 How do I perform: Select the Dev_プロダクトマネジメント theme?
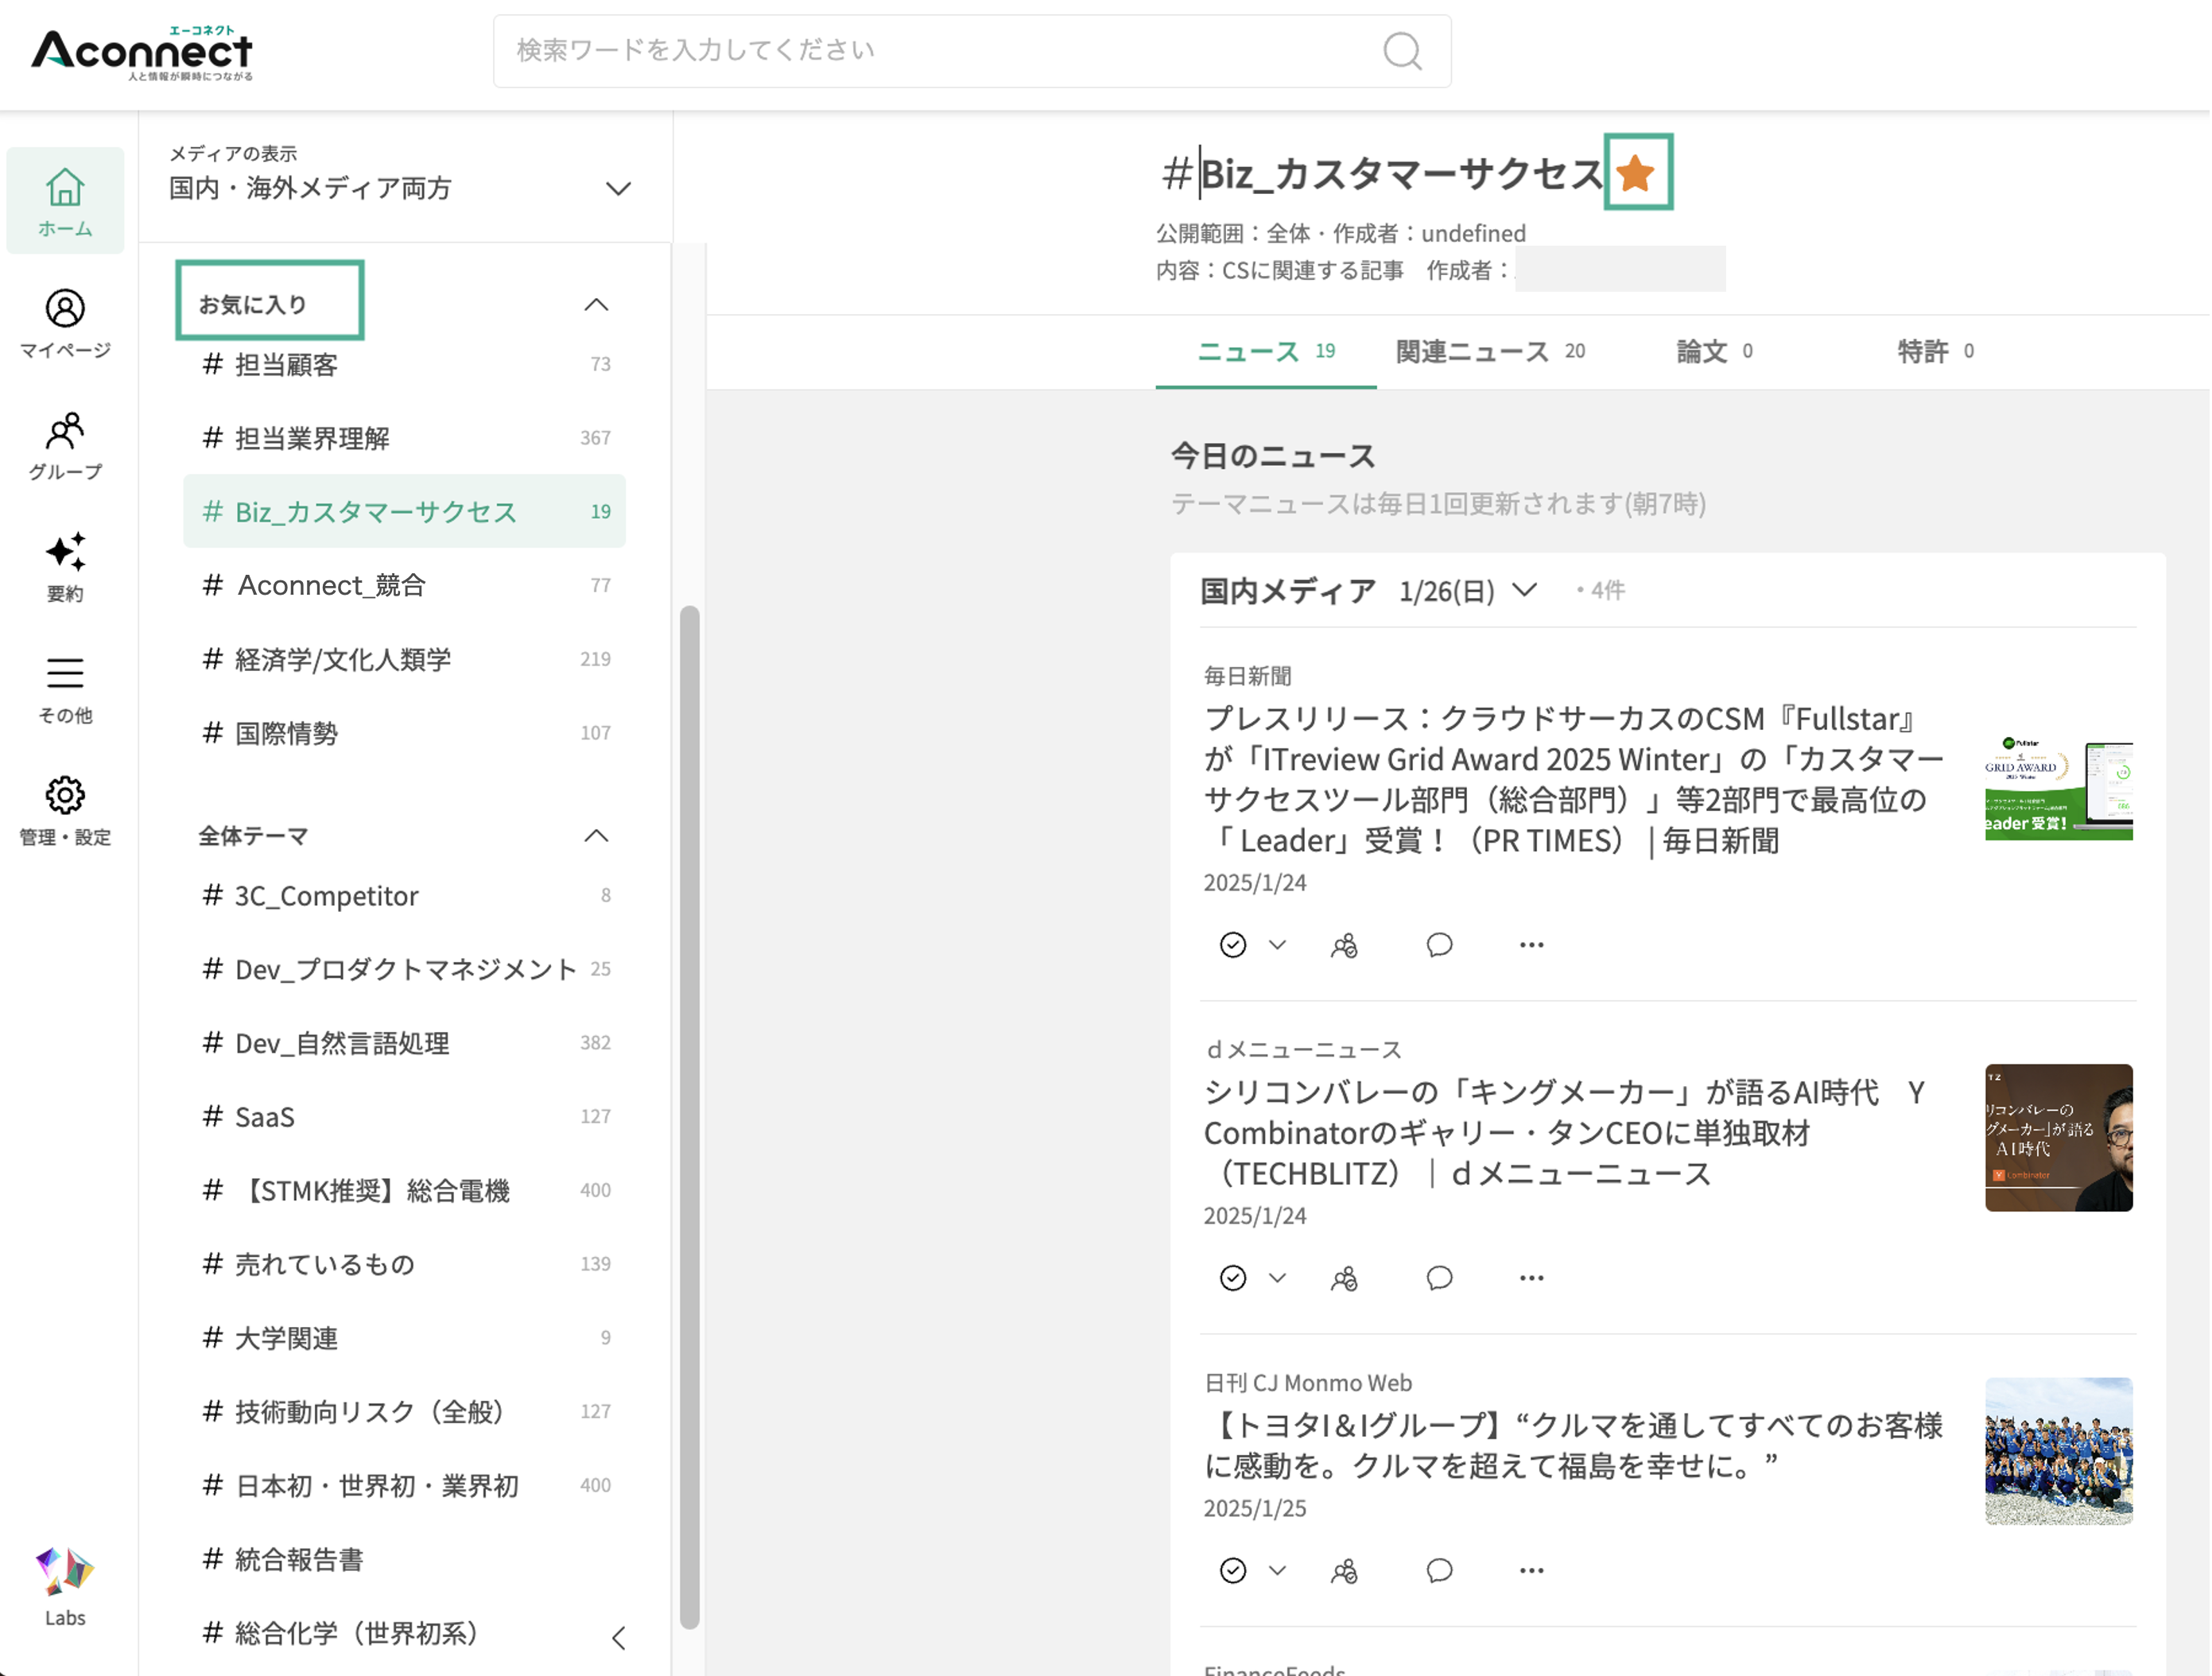click(x=404, y=969)
